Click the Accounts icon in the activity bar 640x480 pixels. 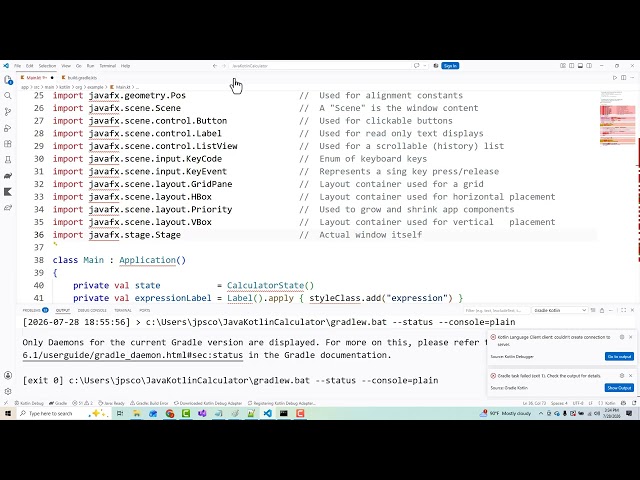click(8, 375)
